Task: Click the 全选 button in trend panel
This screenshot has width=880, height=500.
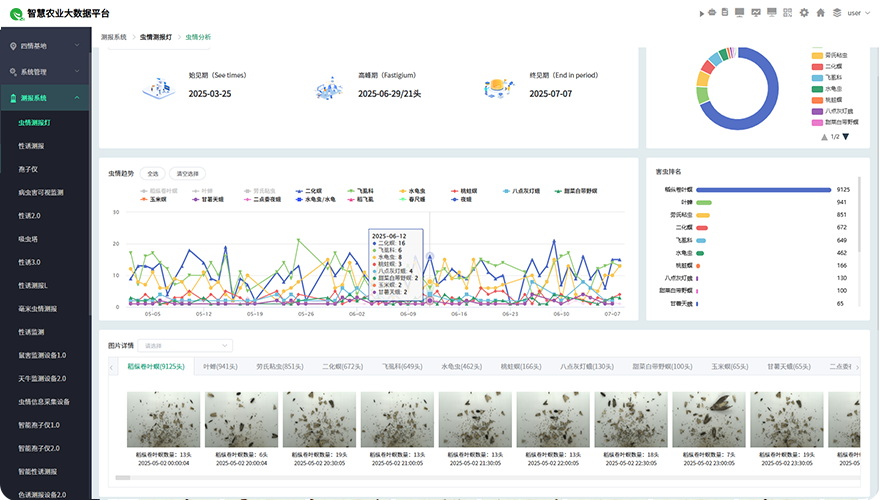Action: point(151,172)
